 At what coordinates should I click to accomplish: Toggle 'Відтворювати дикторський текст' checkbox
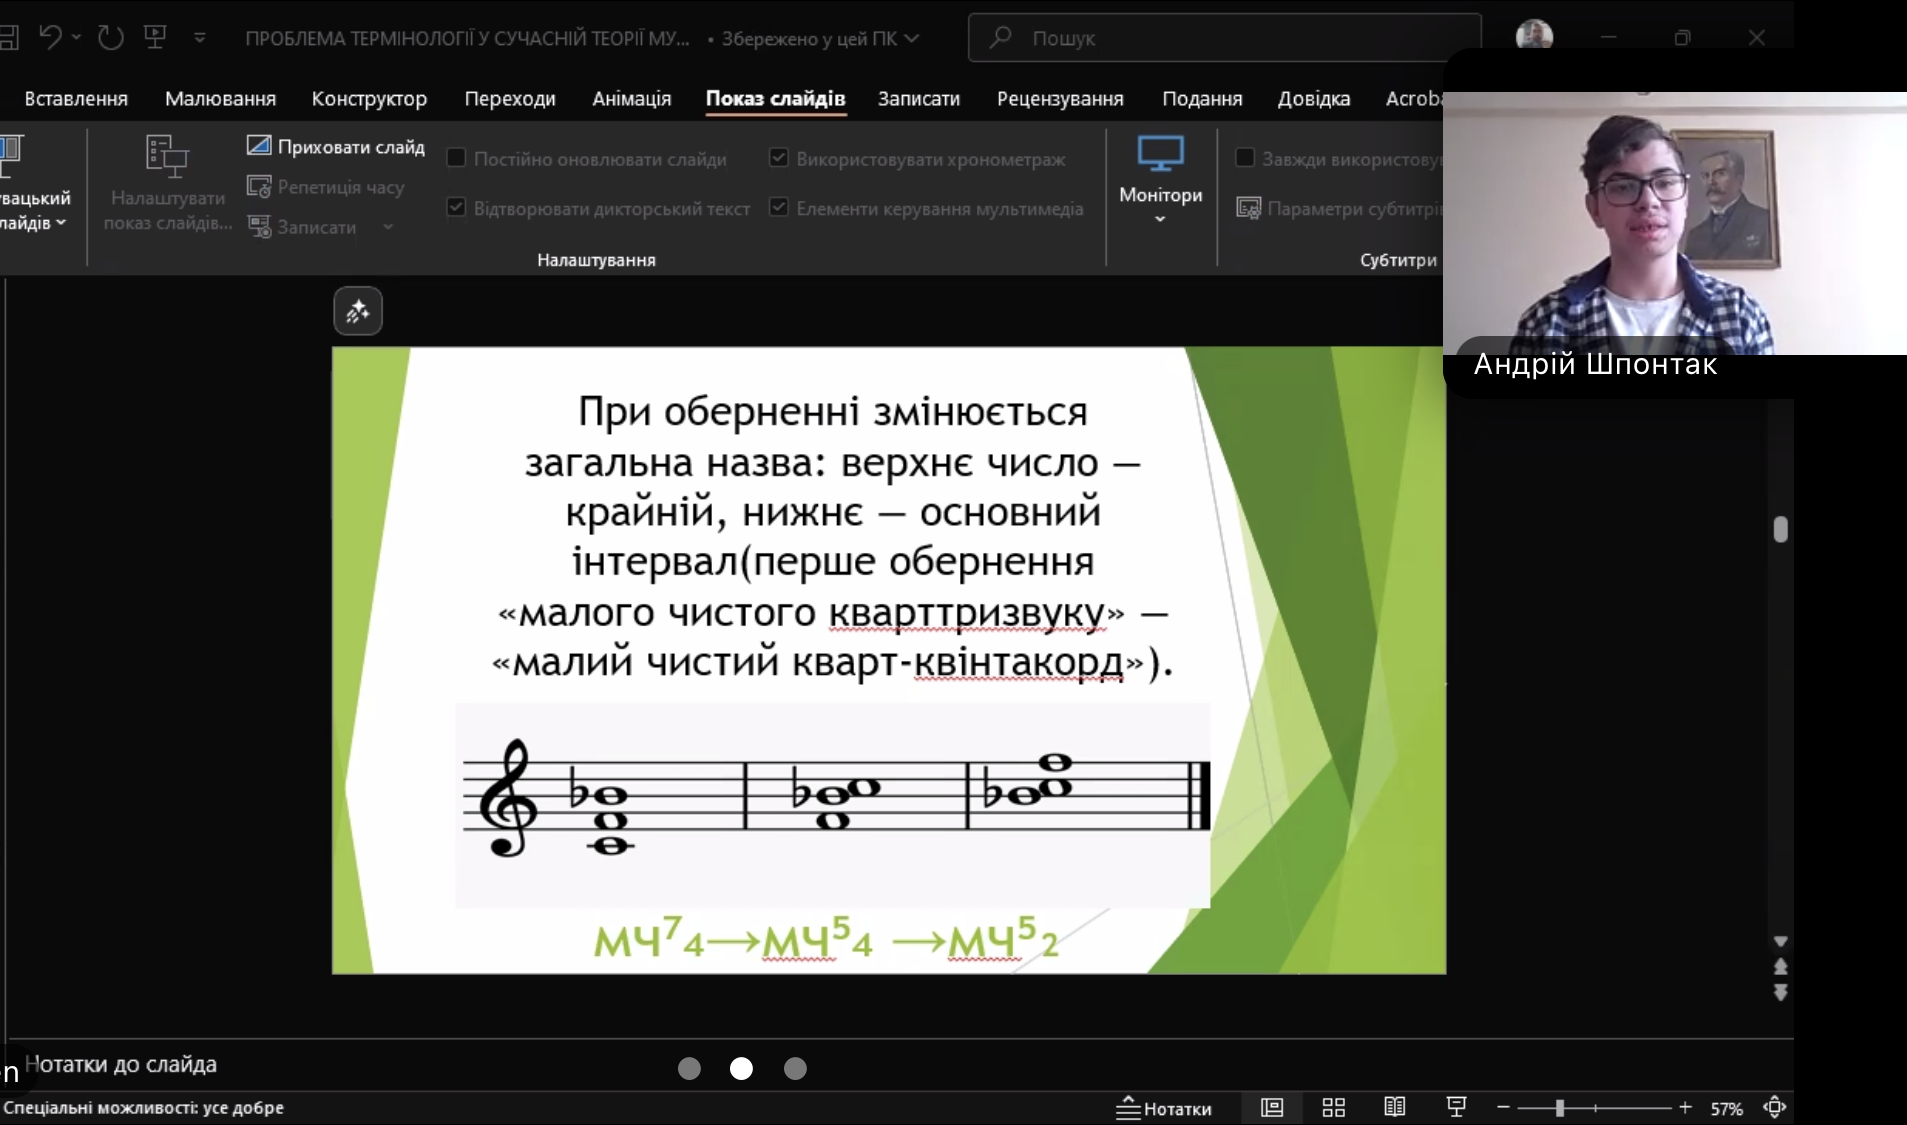456,207
